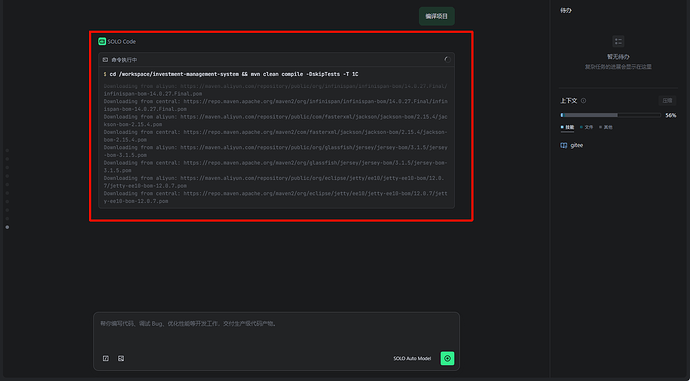The image size is (690, 381).
Task: Click the 暂无待办 label
Action: pyautogui.click(x=618, y=57)
